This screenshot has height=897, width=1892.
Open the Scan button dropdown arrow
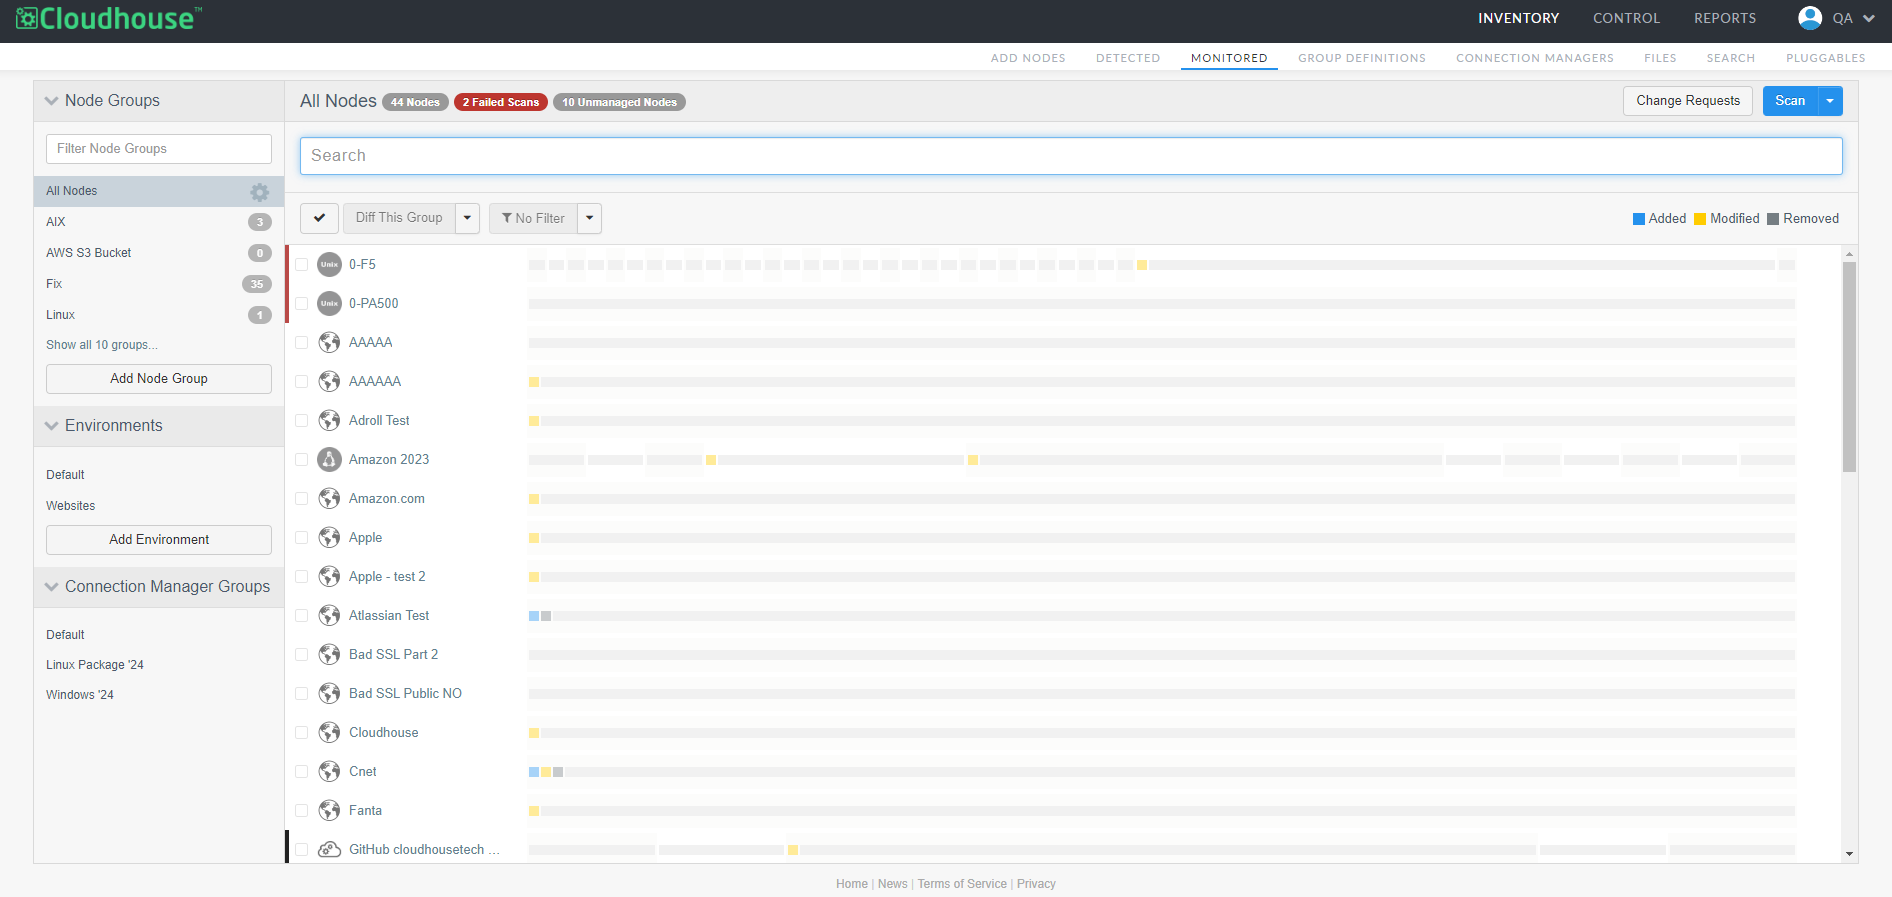(1830, 101)
